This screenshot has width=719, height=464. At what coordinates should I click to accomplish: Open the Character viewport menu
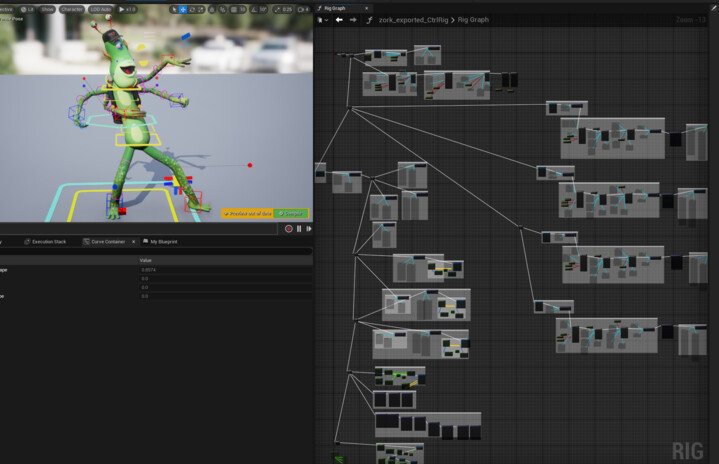(x=72, y=9)
